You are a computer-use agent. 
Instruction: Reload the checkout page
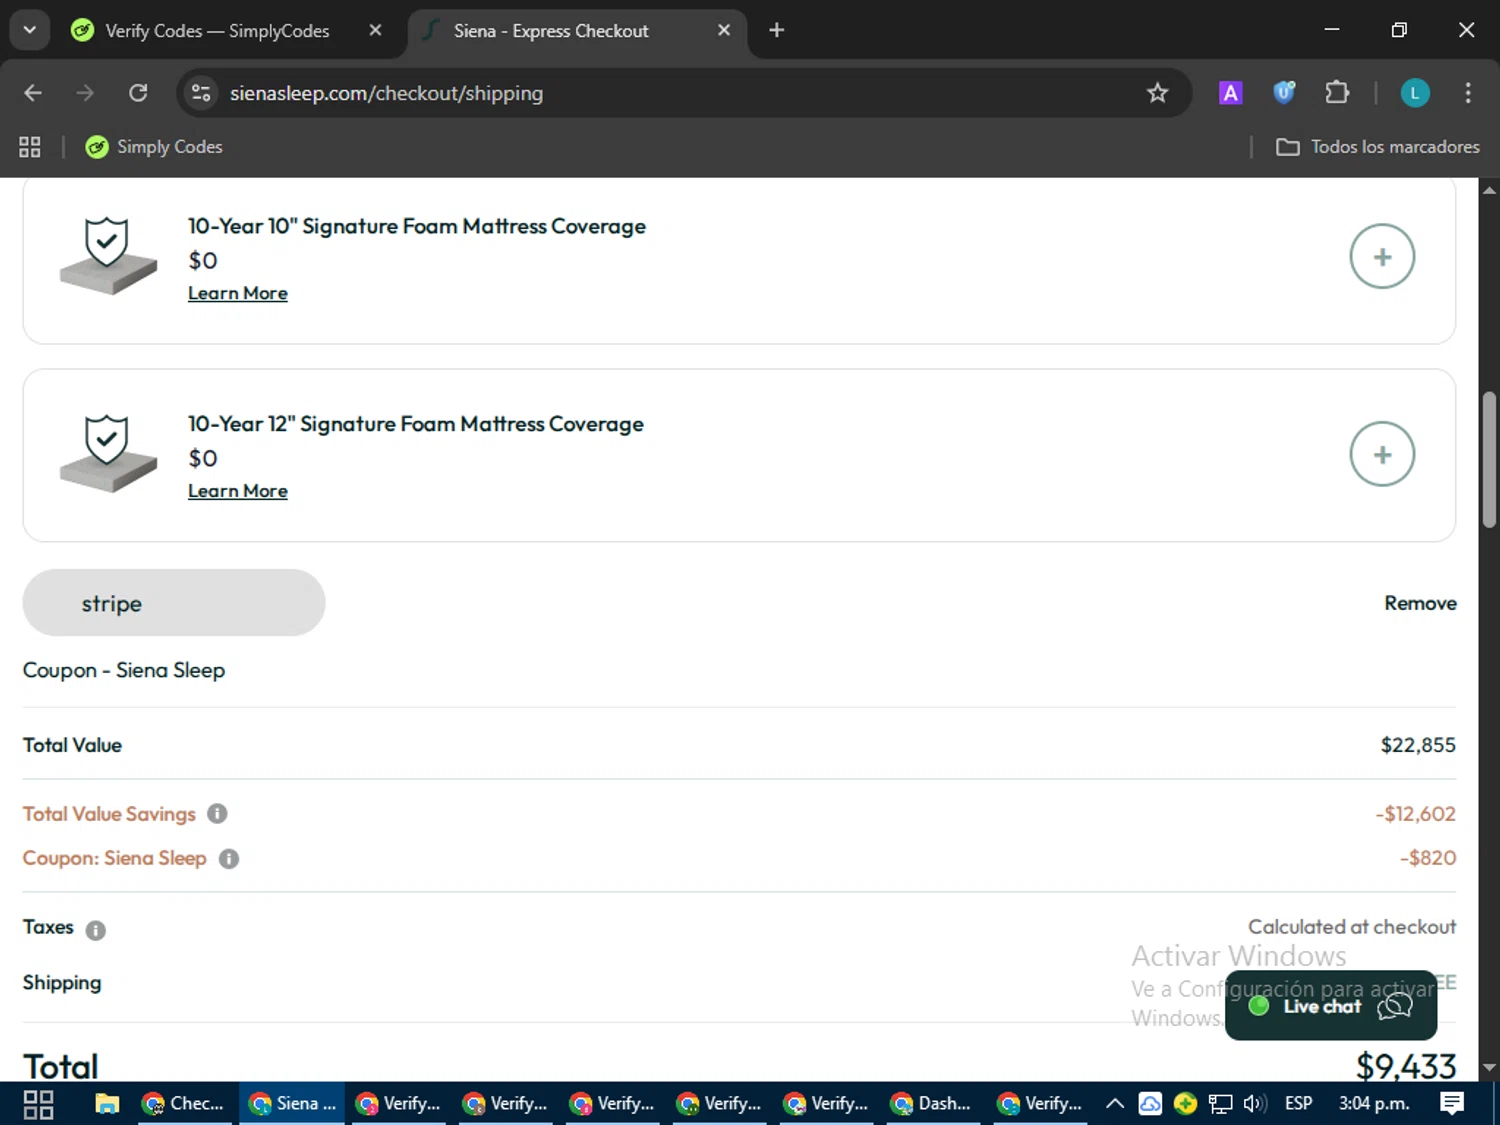[x=138, y=93]
